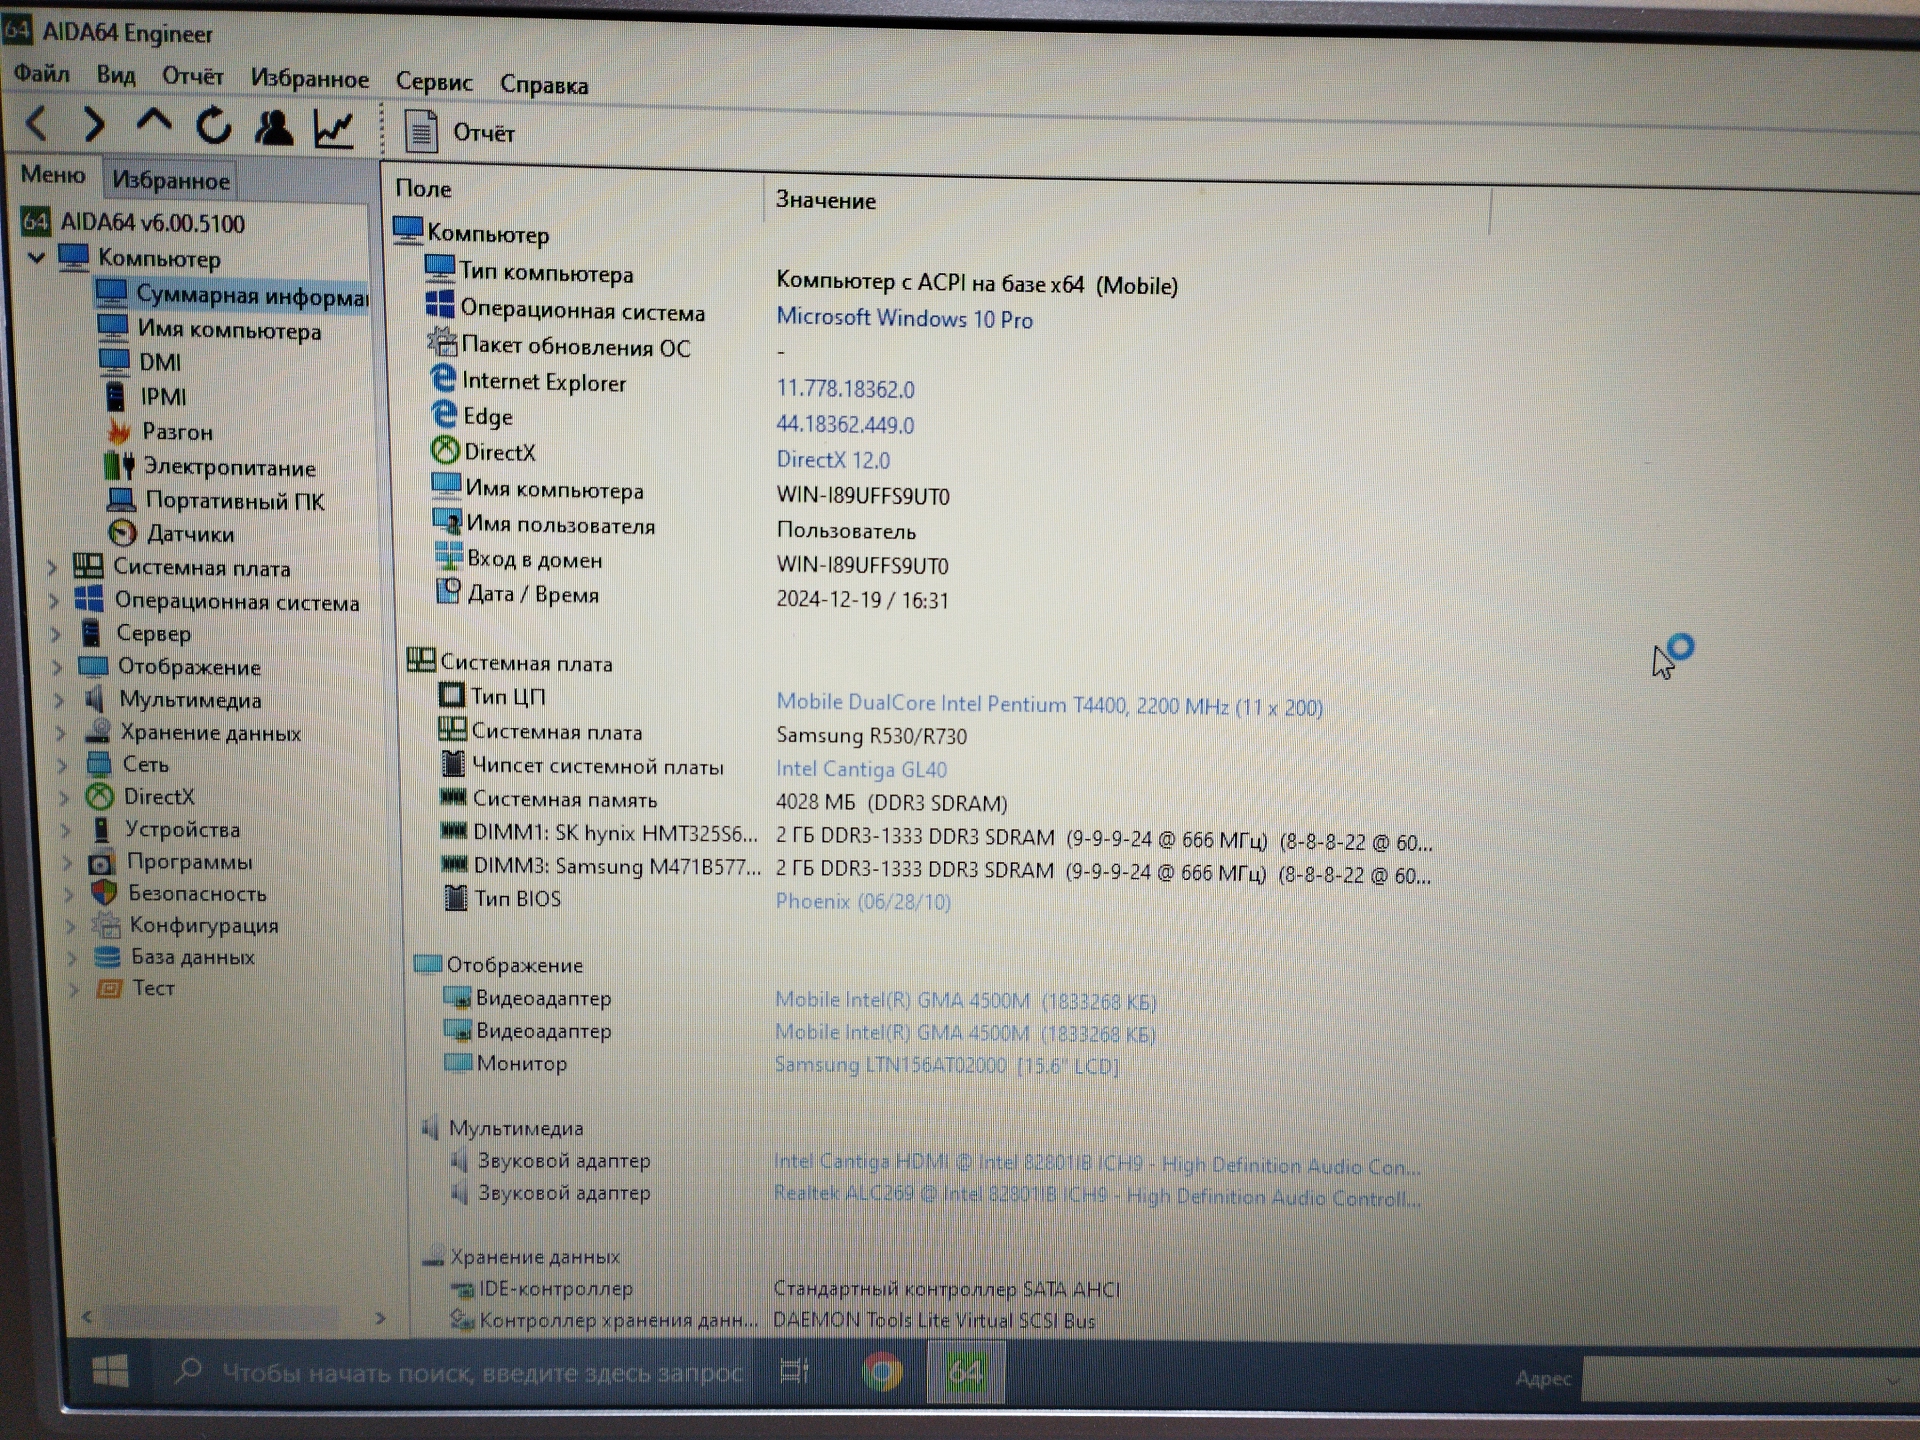Switch to the Меню tab
The height and width of the screenshot is (1440, 1920).
[53, 175]
